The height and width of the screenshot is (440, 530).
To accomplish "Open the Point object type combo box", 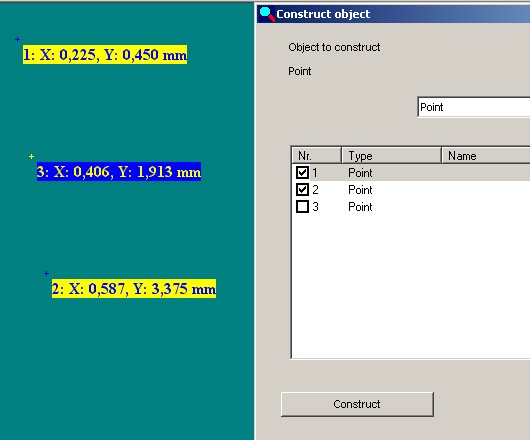I will pyautogui.click(x=474, y=107).
